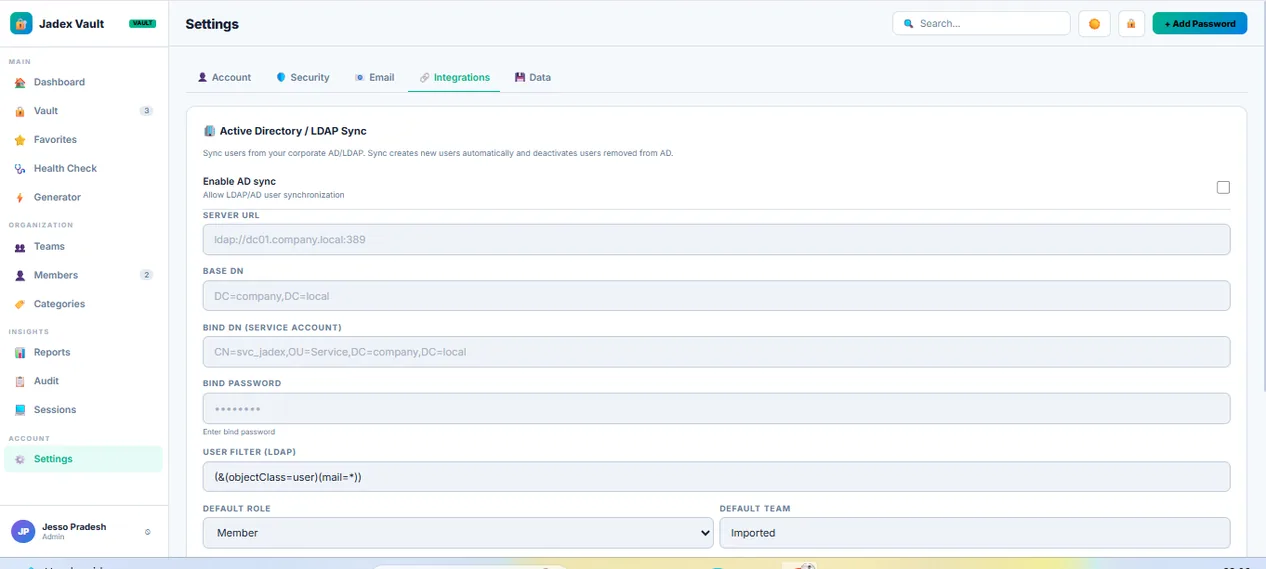Click the Jadex Vault logo icon

21,23
